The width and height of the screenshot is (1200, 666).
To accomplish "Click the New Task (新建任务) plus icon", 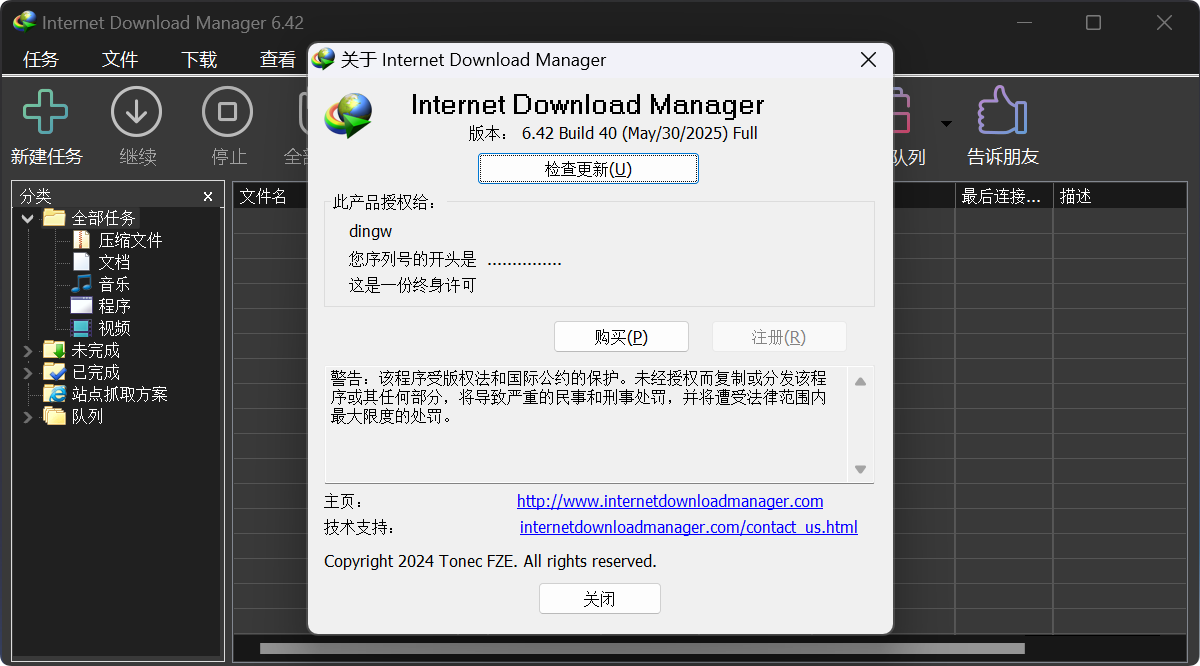I will [46, 112].
